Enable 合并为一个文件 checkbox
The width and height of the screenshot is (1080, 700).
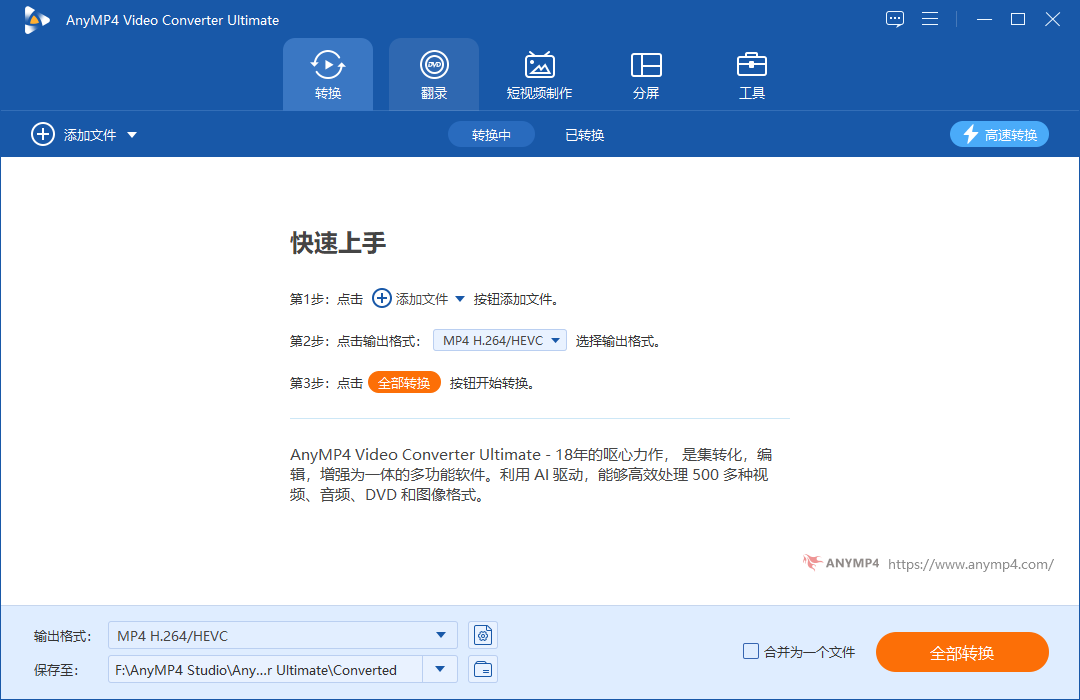coord(750,651)
